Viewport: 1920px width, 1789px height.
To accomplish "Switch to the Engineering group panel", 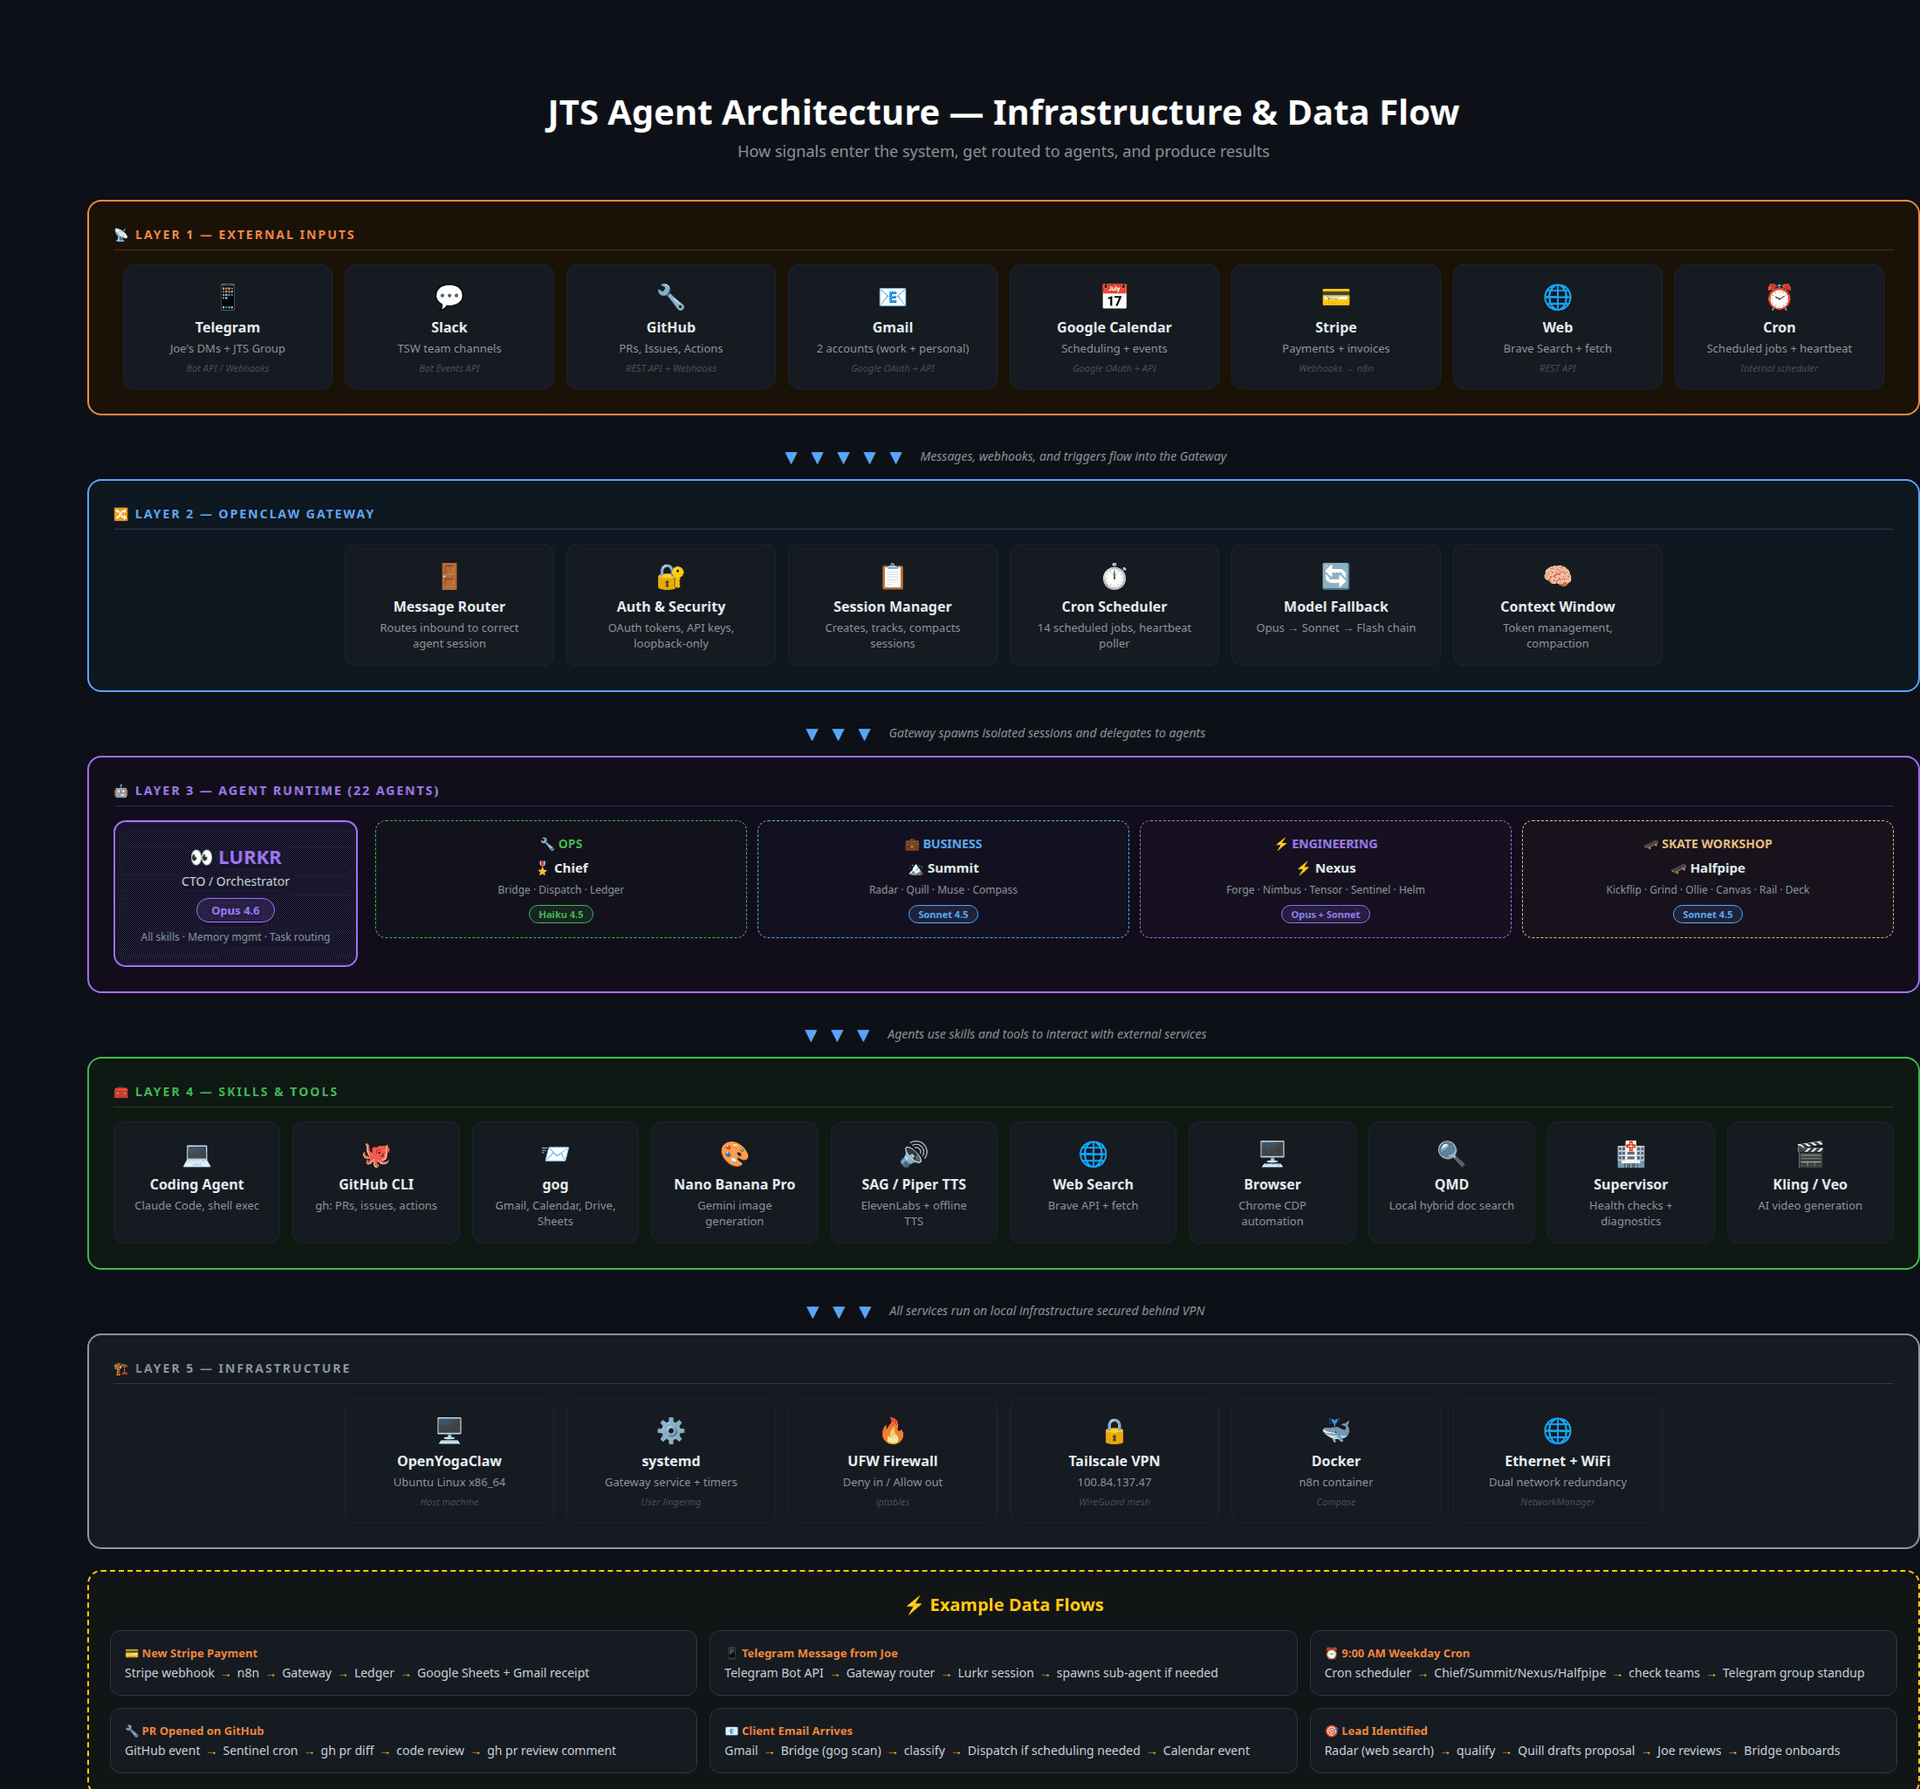I will coord(1325,878).
